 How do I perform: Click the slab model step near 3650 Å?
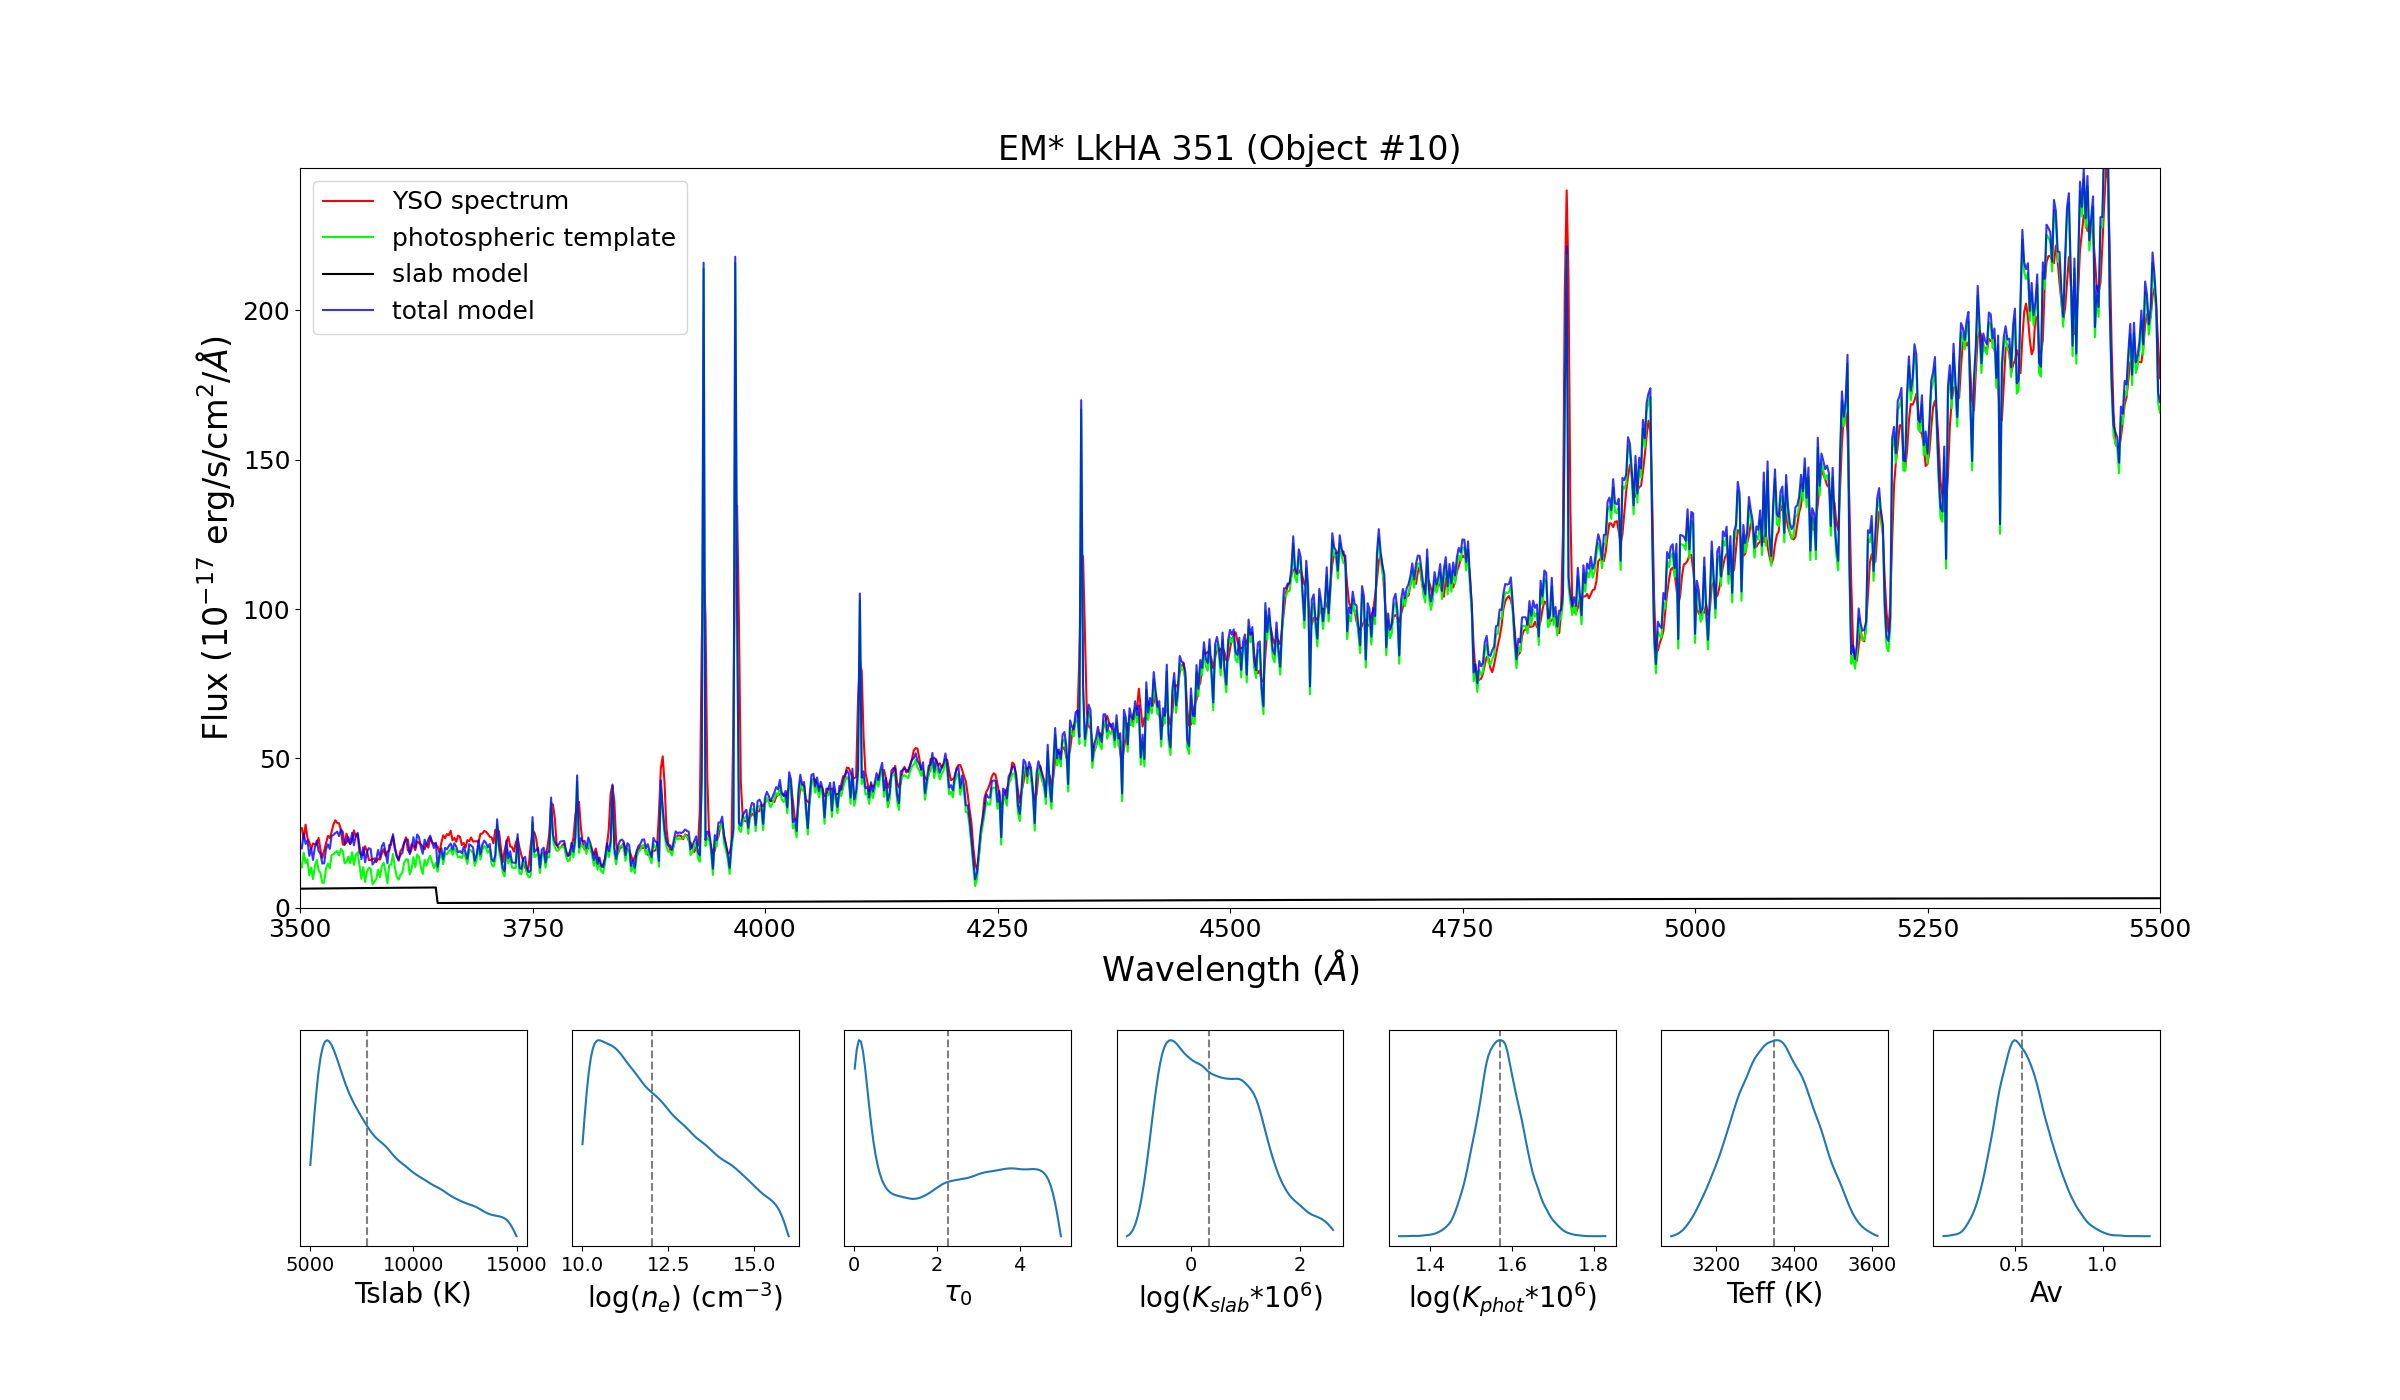pyautogui.click(x=437, y=896)
